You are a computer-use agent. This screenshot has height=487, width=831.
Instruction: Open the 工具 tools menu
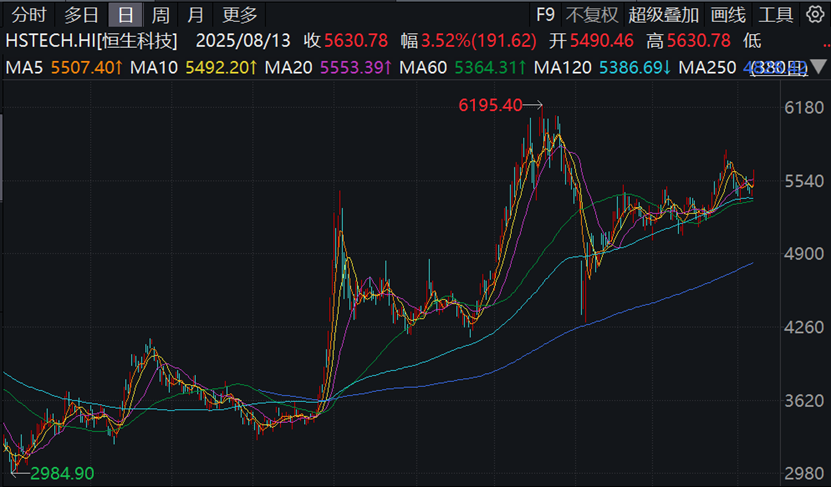[x=776, y=14]
